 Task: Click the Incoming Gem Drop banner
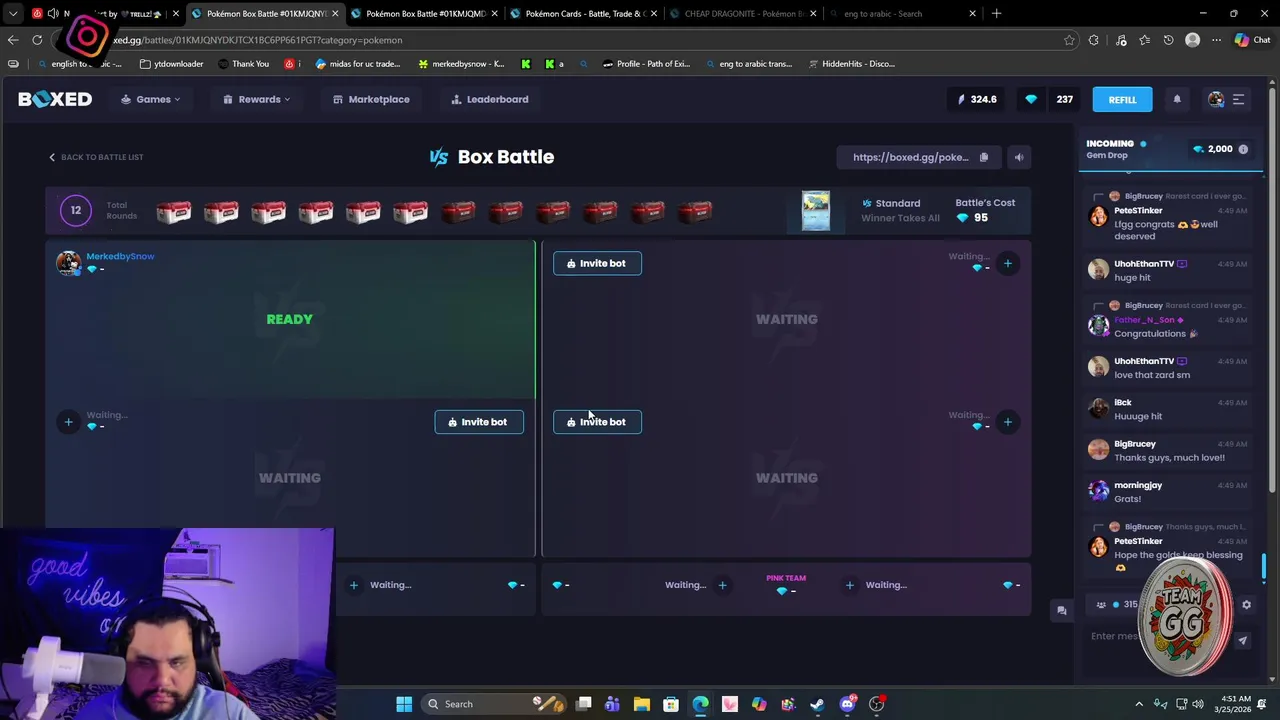point(1168,149)
